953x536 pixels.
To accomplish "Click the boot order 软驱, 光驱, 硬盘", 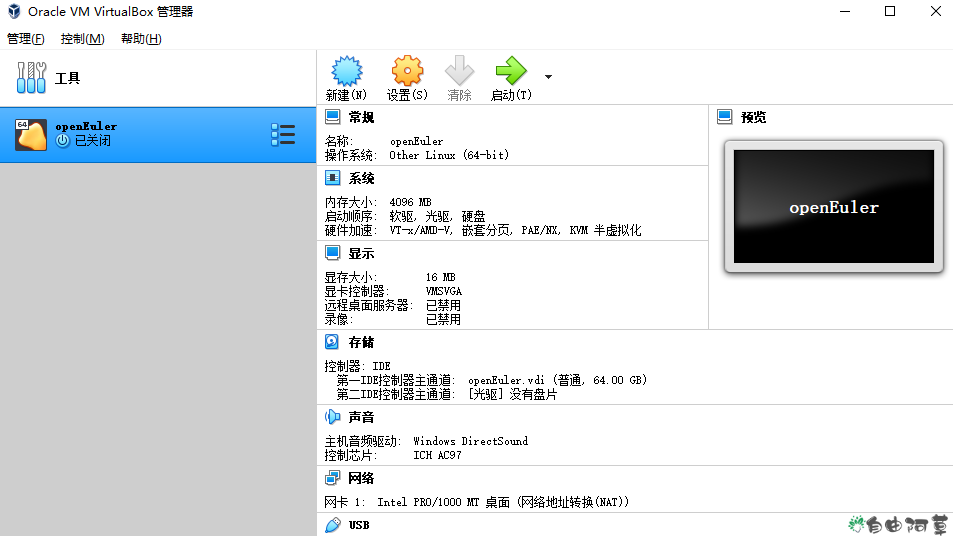I will [x=438, y=216].
